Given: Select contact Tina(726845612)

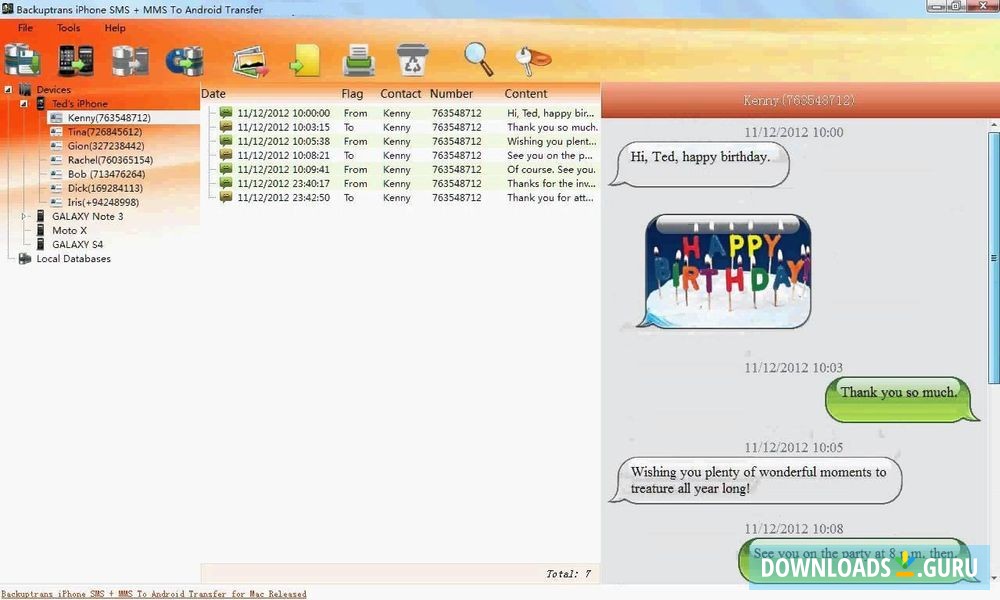Looking at the screenshot, I should coord(105,132).
